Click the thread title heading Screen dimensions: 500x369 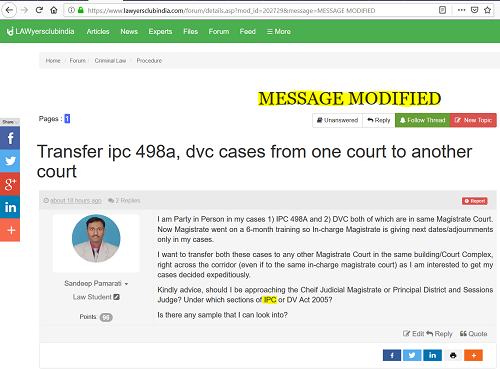coord(254,161)
